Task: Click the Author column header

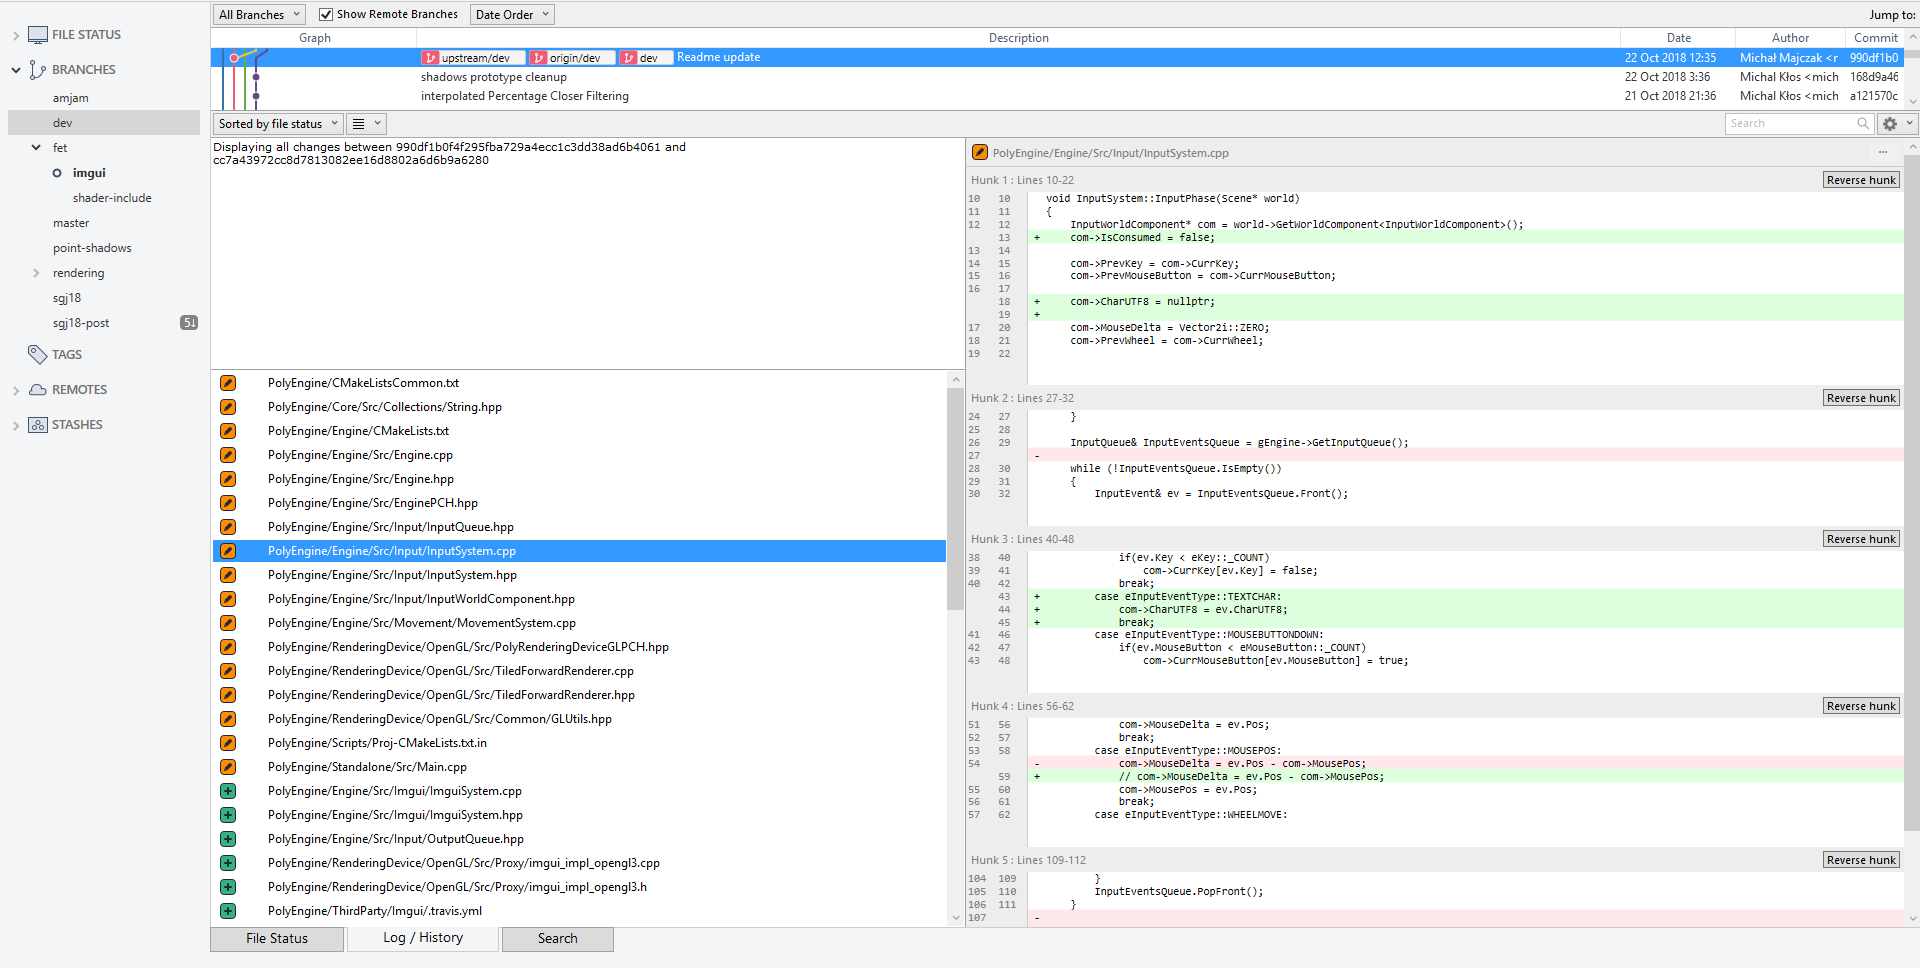Action: [1790, 38]
